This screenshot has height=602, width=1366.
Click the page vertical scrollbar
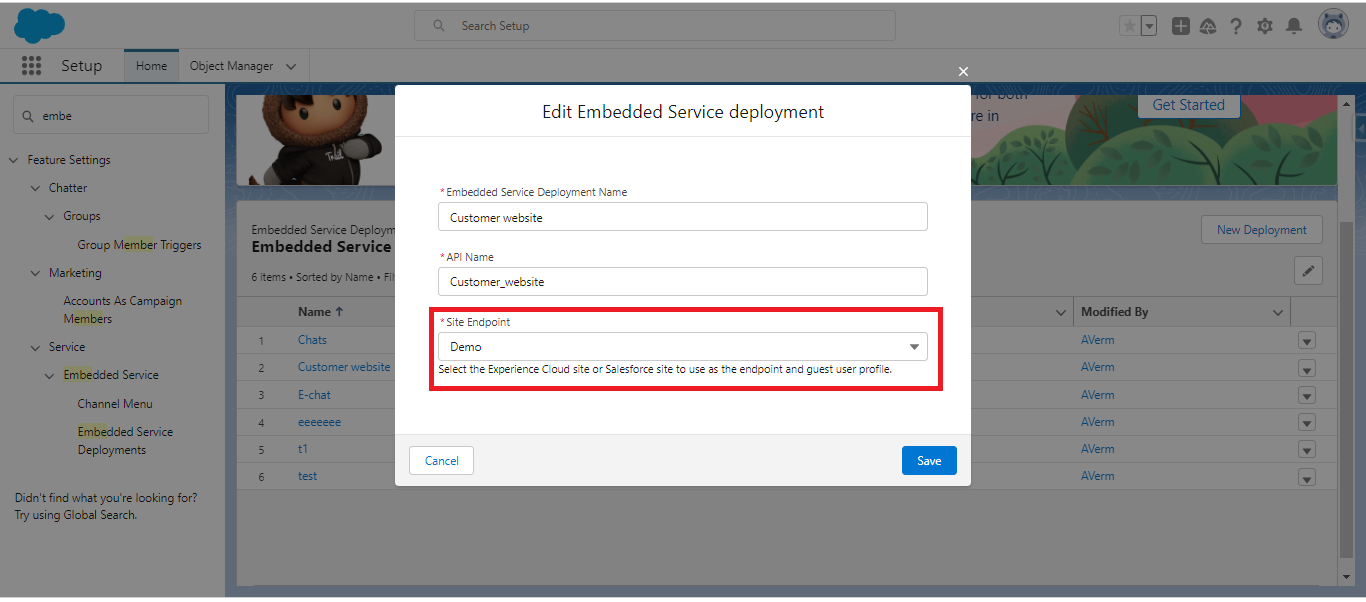(1345, 390)
